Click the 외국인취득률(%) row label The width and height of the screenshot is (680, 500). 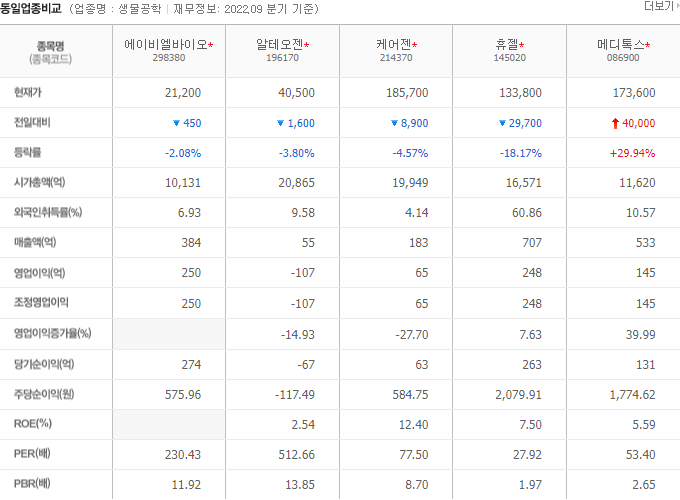[48, 212]
